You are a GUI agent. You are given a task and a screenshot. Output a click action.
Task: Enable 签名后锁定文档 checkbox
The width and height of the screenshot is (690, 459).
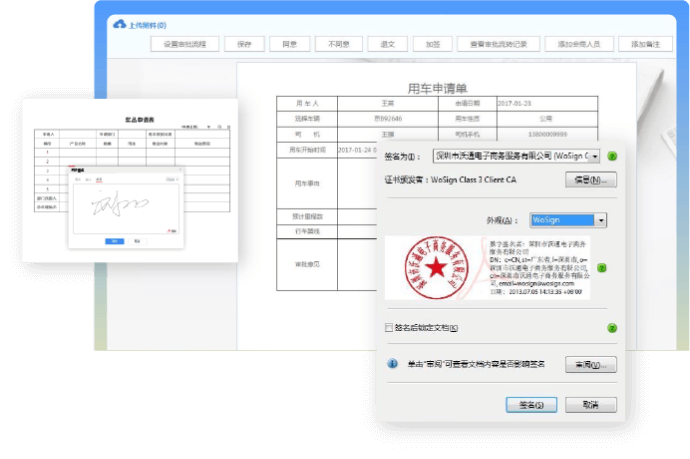[389, 328]
